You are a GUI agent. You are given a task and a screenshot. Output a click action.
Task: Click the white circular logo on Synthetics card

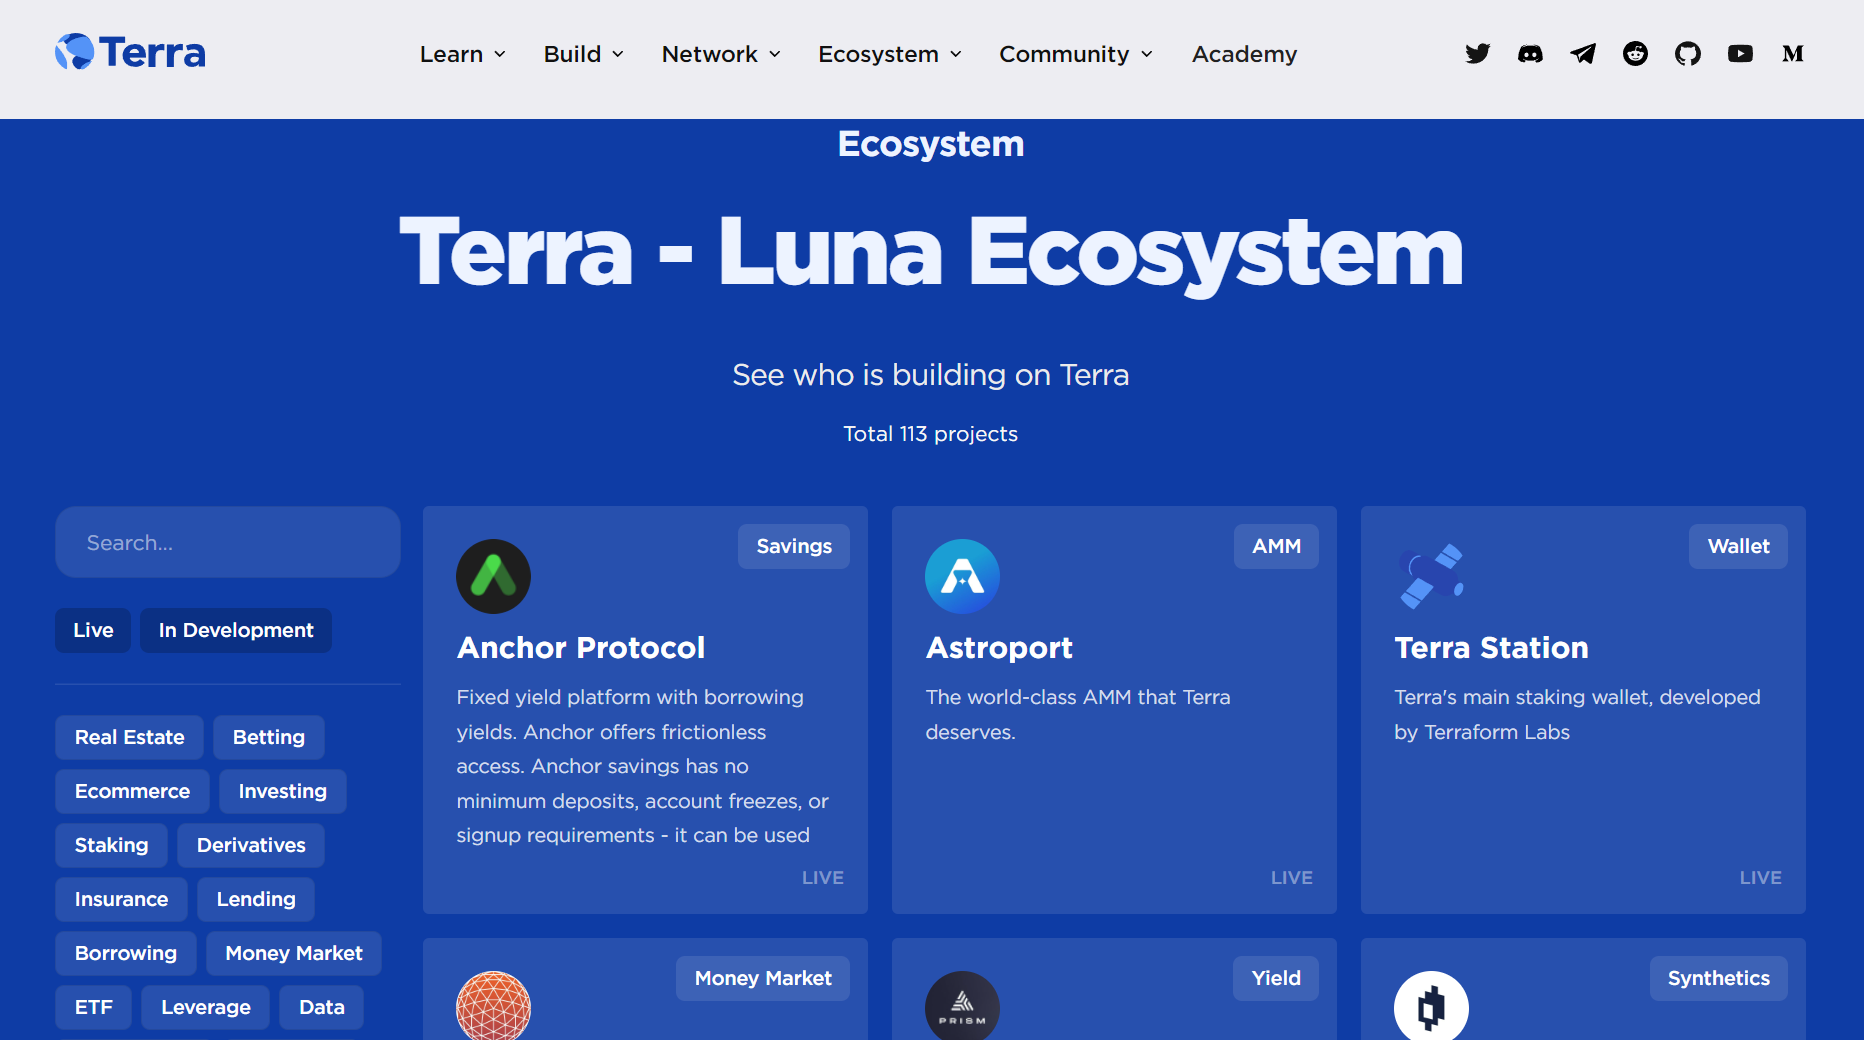(x=1431, y=1006)
